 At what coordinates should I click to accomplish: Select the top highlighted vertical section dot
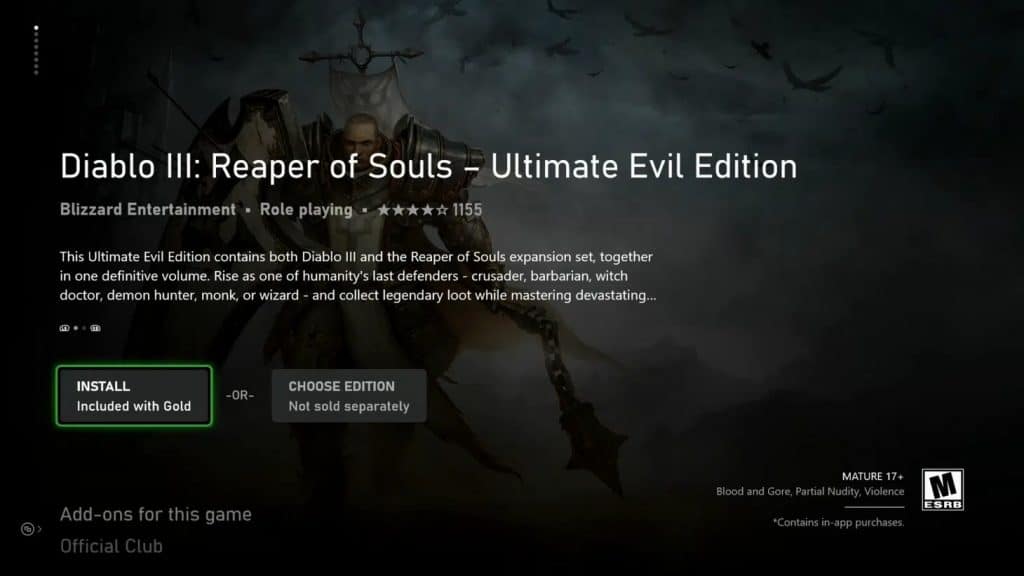(x=36, y=27)
